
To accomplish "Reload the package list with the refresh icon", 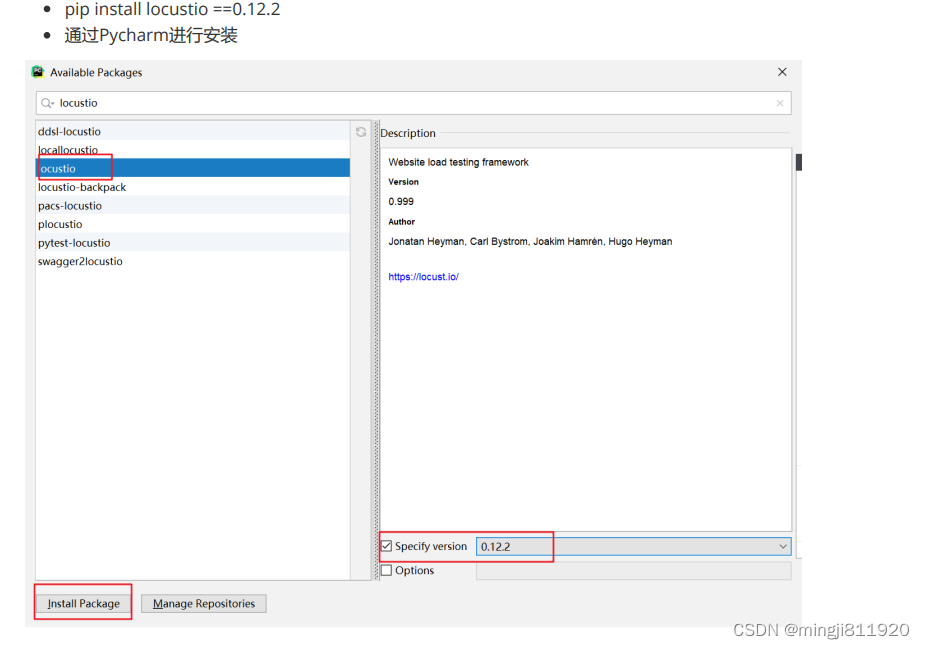I will 361,132.
